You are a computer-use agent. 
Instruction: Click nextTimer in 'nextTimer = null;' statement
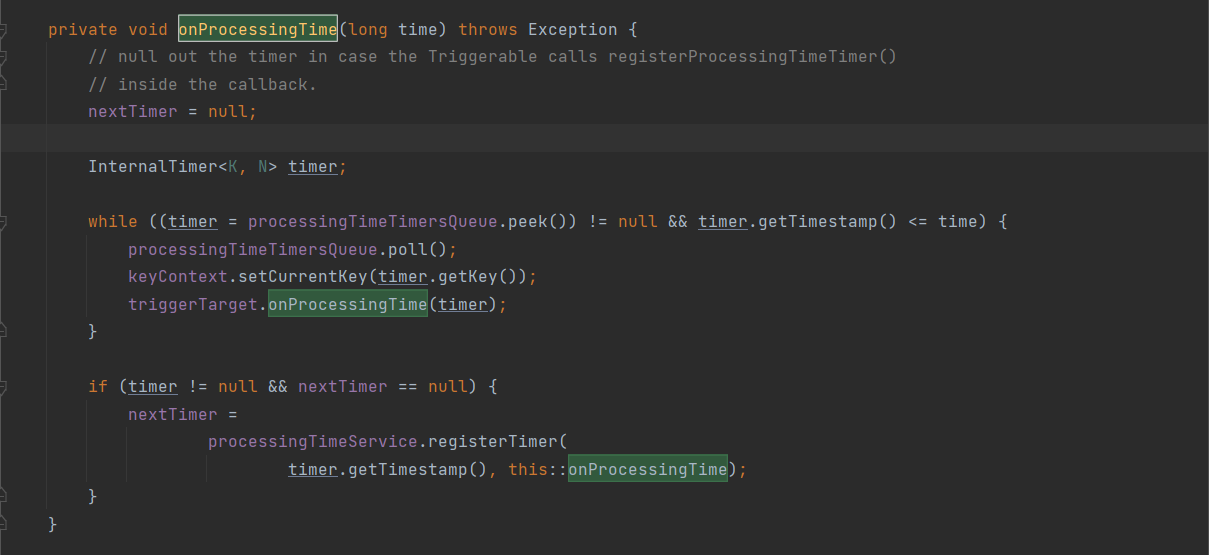point(133,112)
